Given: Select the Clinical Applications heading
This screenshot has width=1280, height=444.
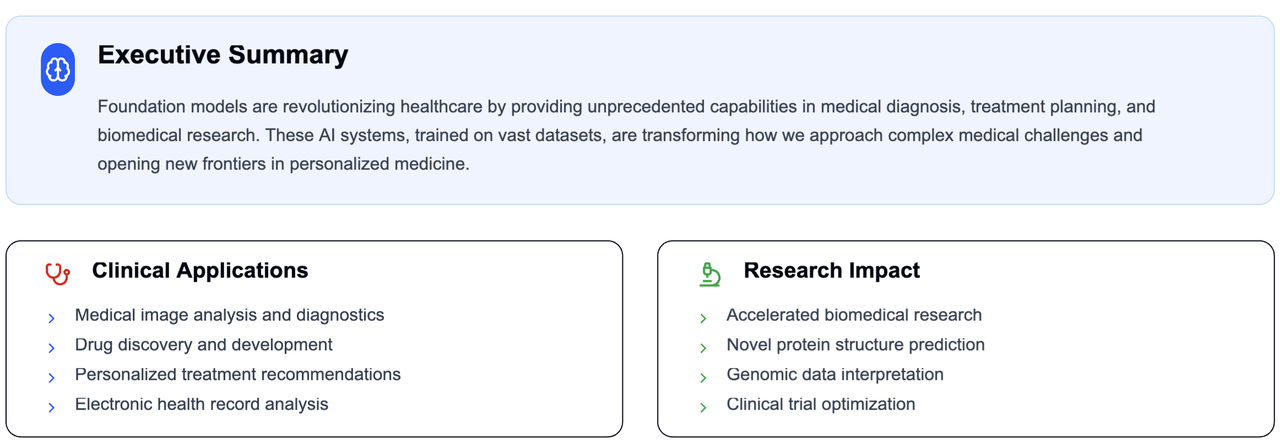Looking at the screenshot, I should 200,271.
